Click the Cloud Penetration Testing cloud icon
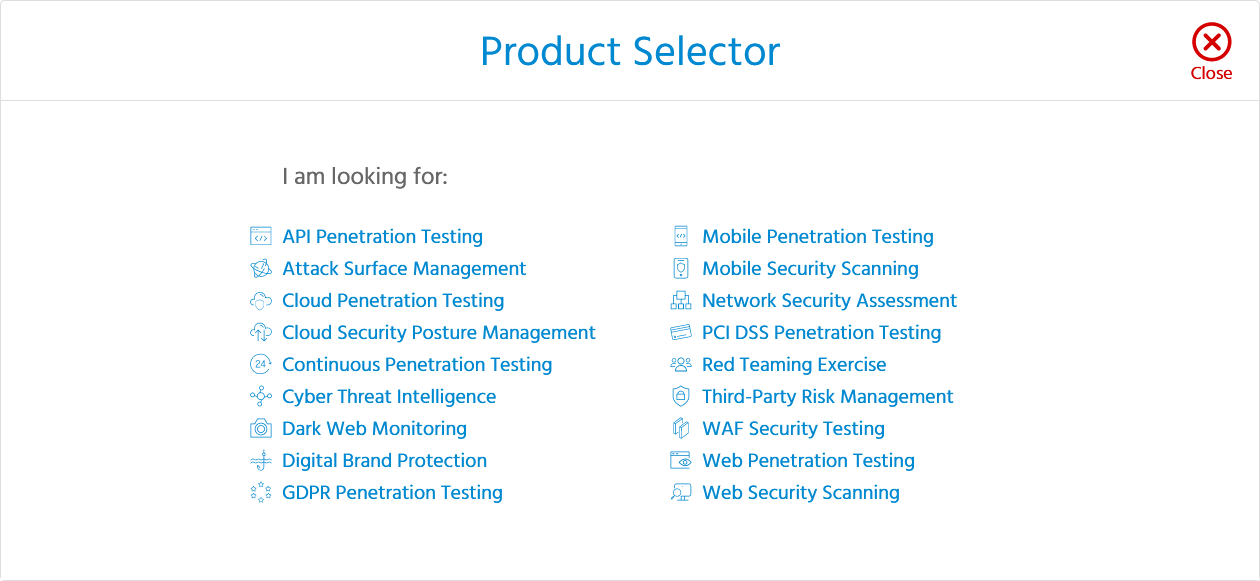This screenshot has height=581, width=1260. [261, 301]
